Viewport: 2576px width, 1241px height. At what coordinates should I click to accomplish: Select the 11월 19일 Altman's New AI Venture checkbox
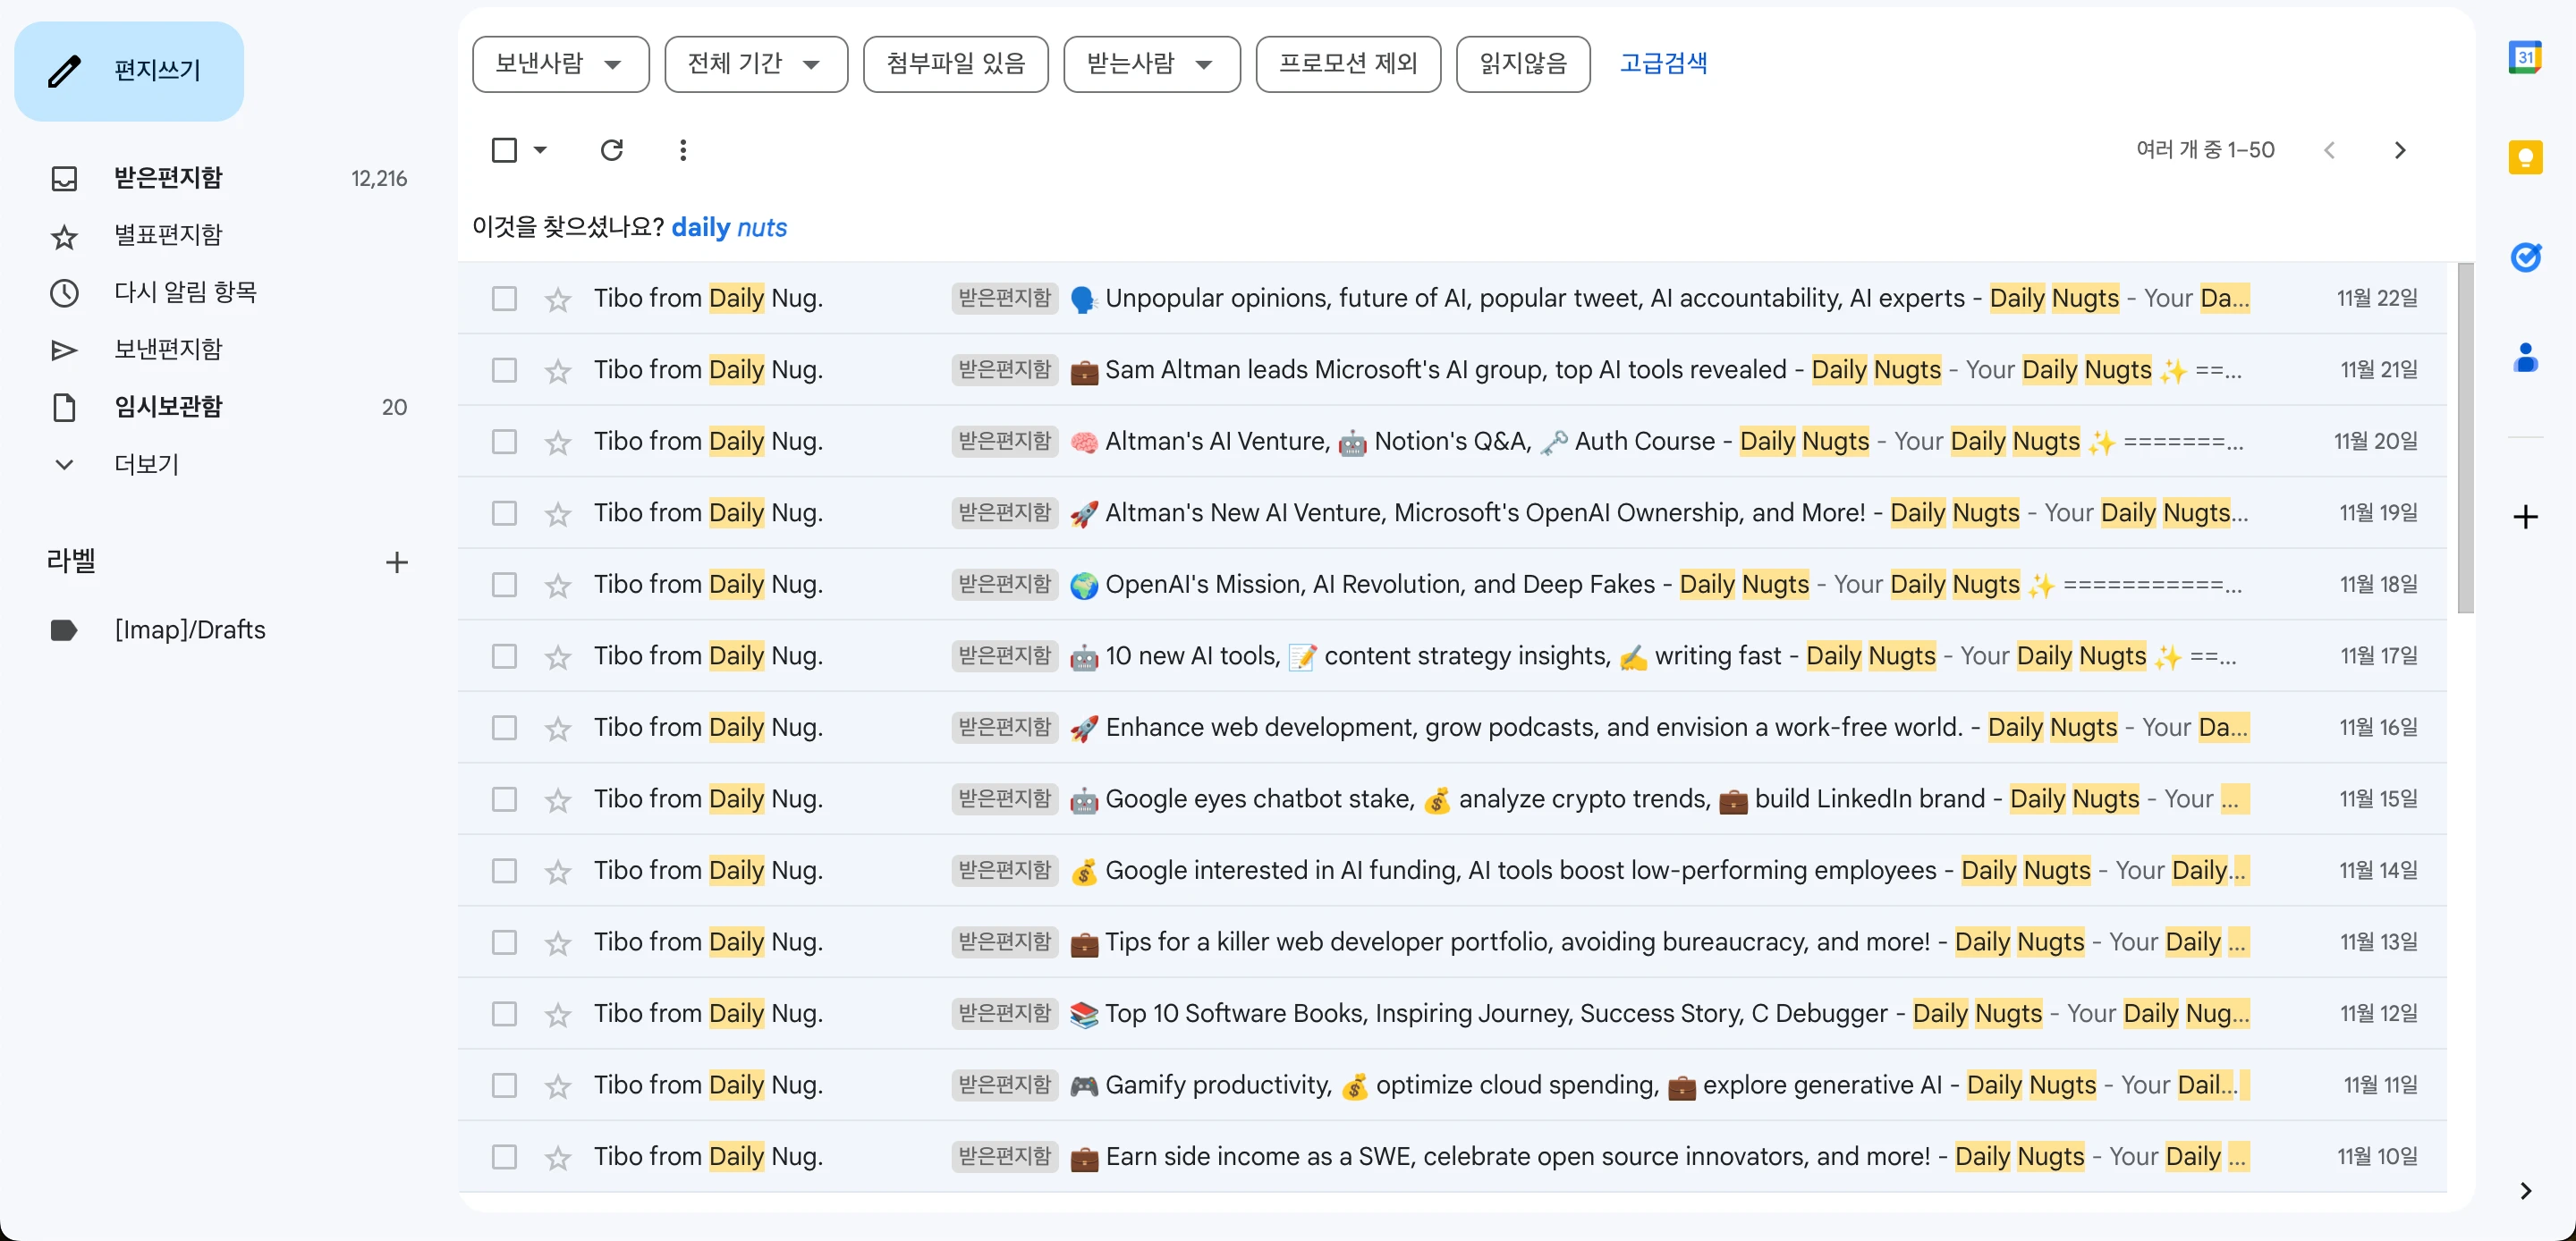tap(504, 514)
